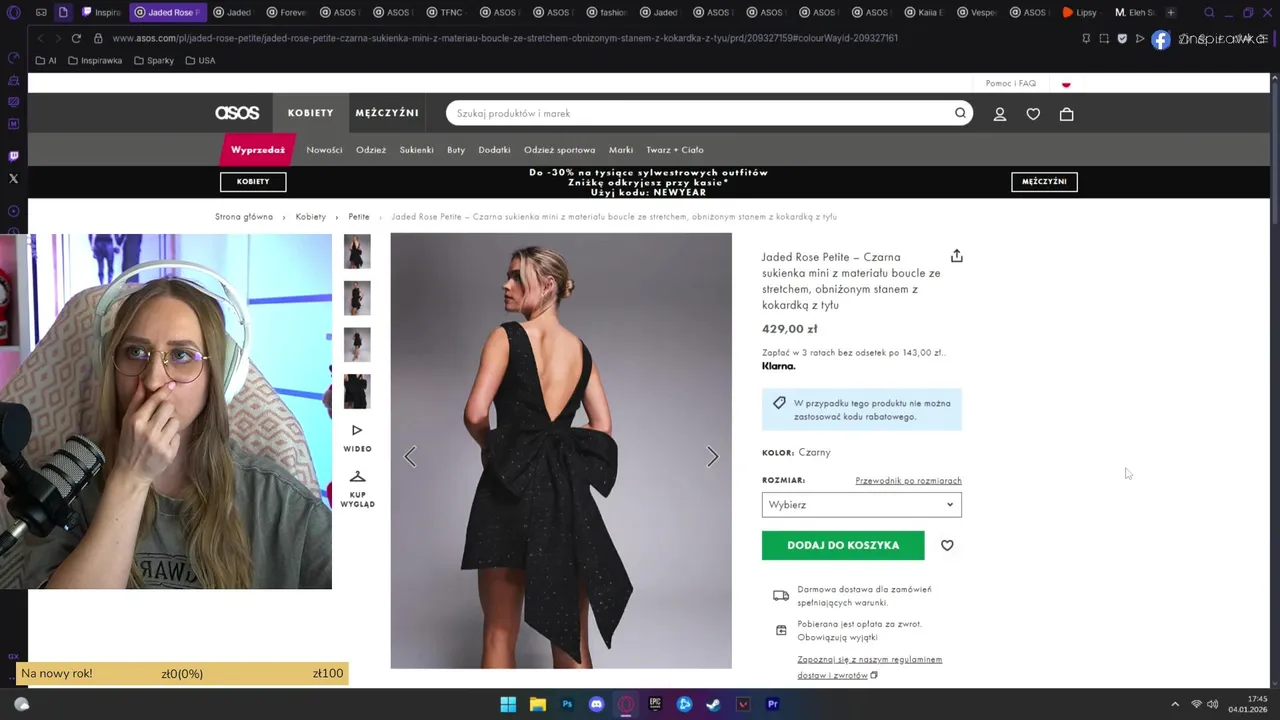Screen dimensions: 1280x720
Task: Open new browser tab with plus
Action: point(1171,12)
